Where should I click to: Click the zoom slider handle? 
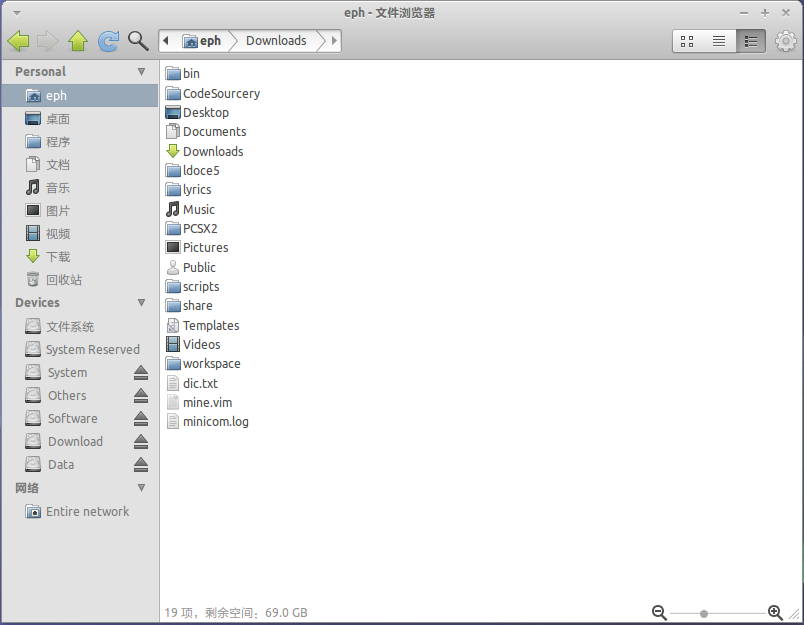coord(704,613)
